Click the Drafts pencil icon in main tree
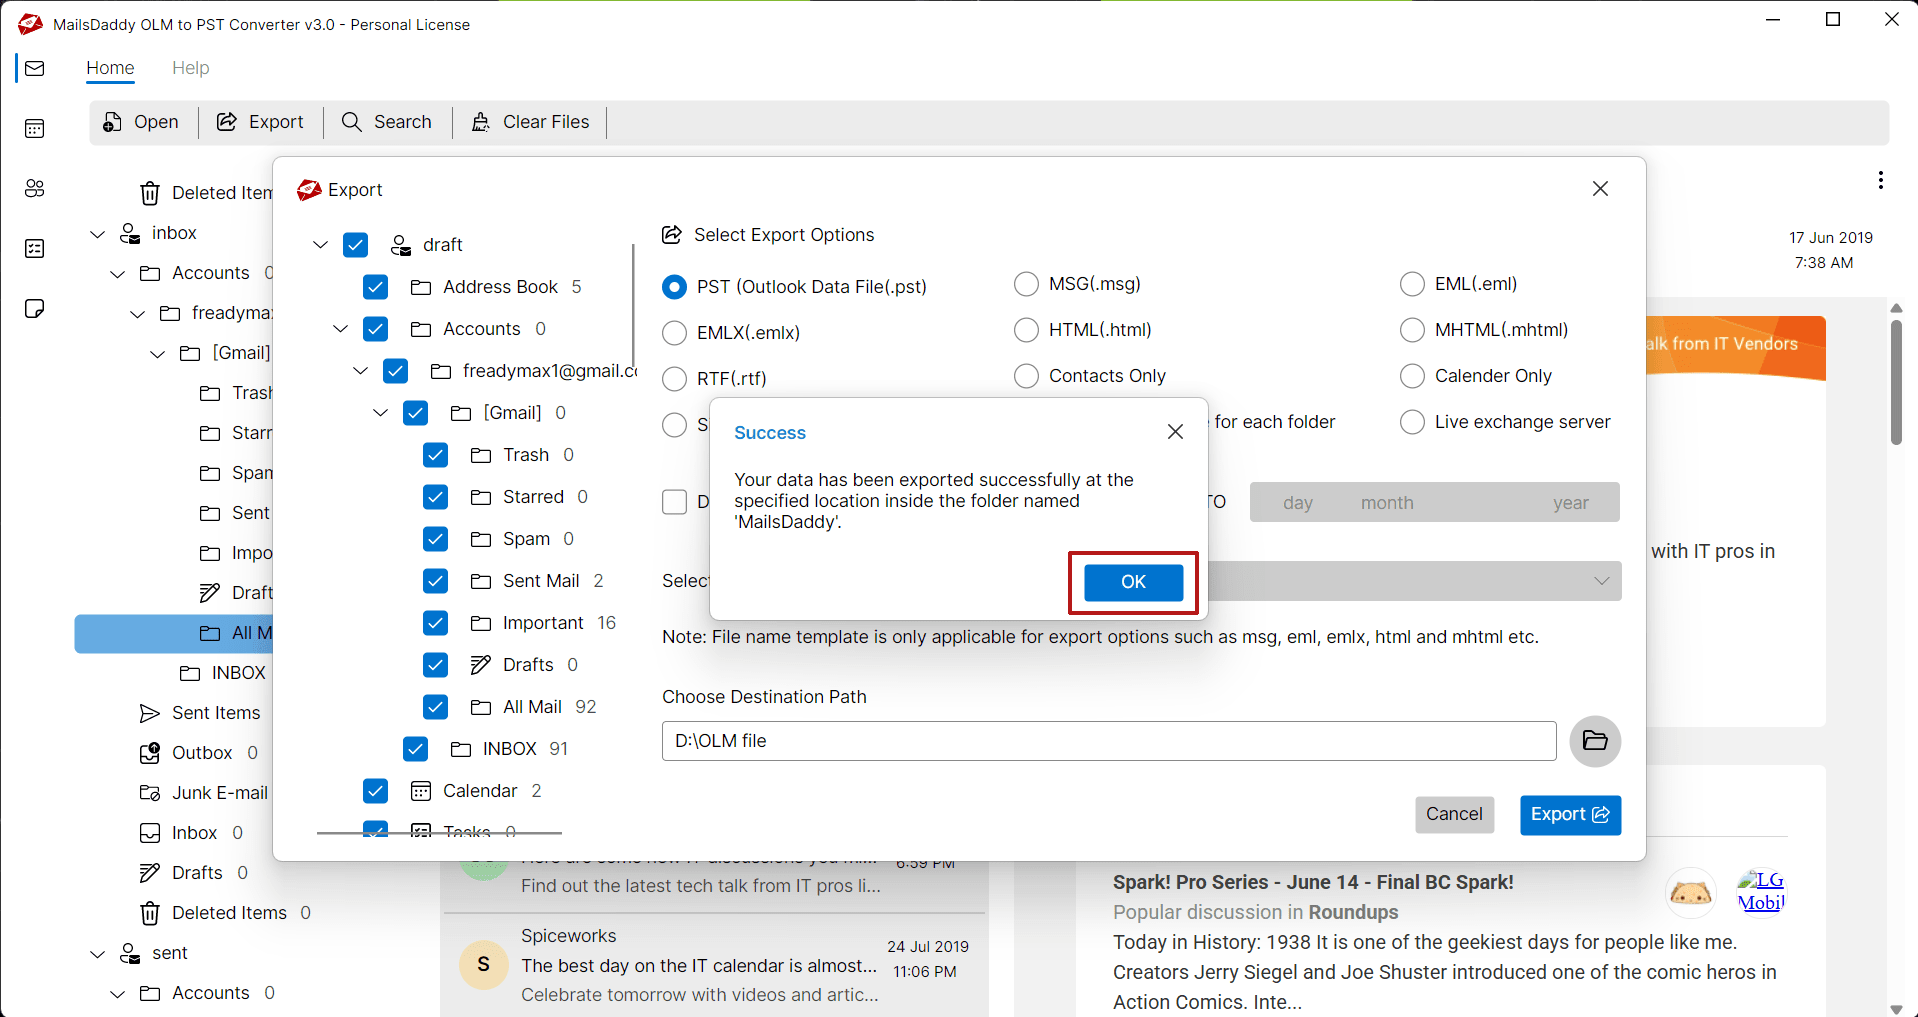The image size is (1918, 1017). click(x=150, y=873)
